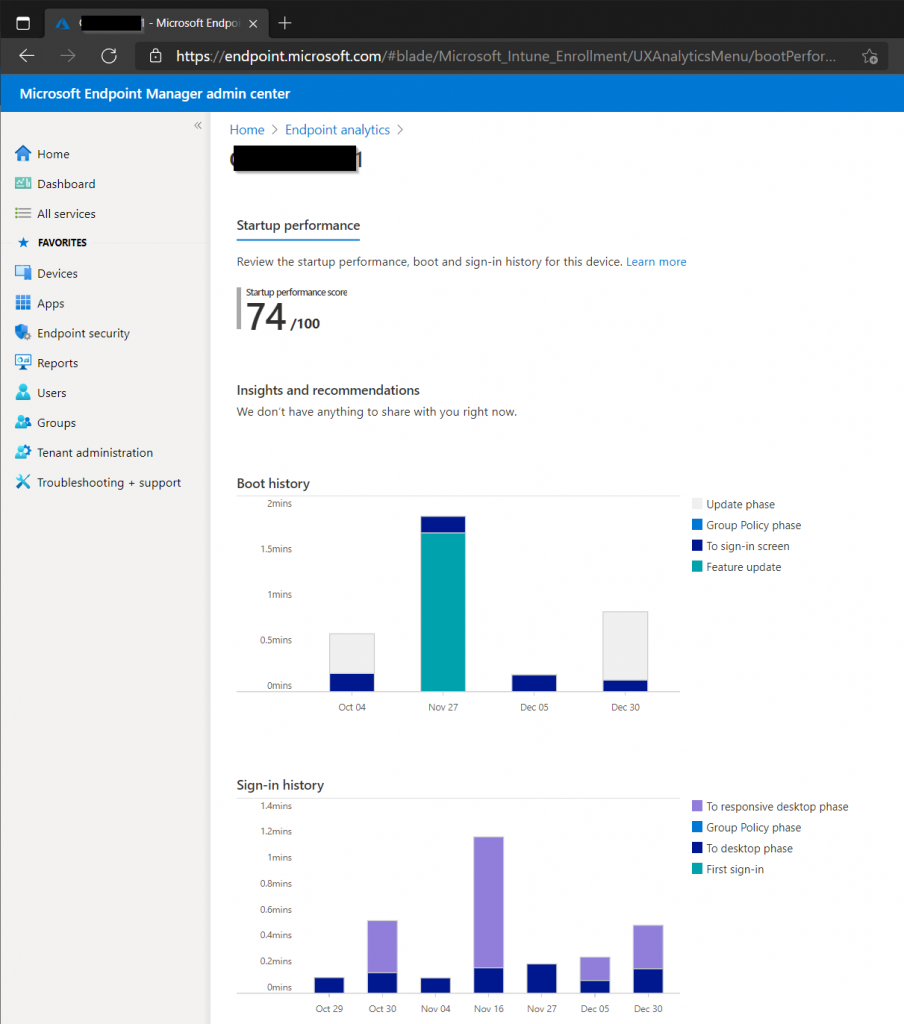This screenshot has width=904, height=1024.
Task: Open a new browser tab with plus icon
Action: click(285, 24)
